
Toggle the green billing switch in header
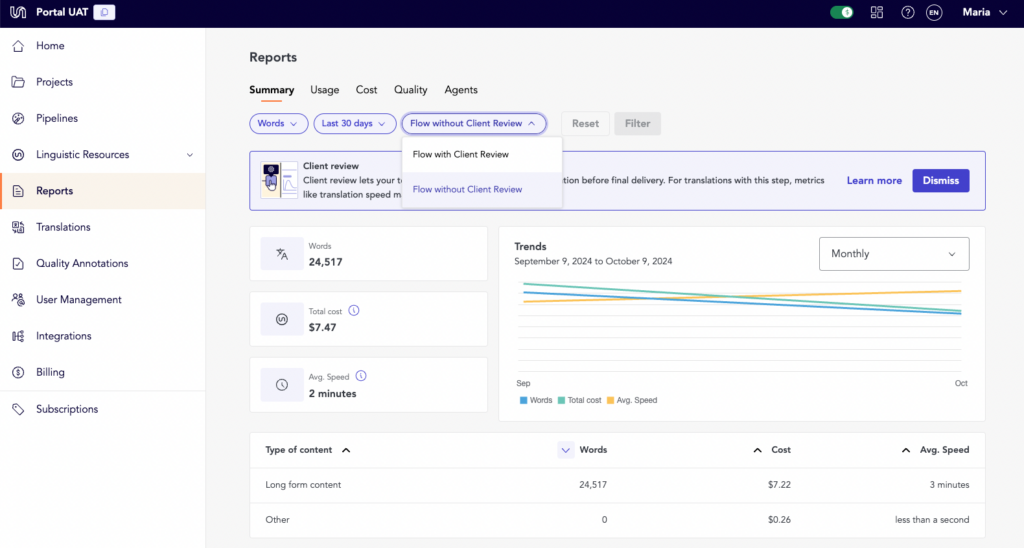pyautogui.click(x=841, y=12)
